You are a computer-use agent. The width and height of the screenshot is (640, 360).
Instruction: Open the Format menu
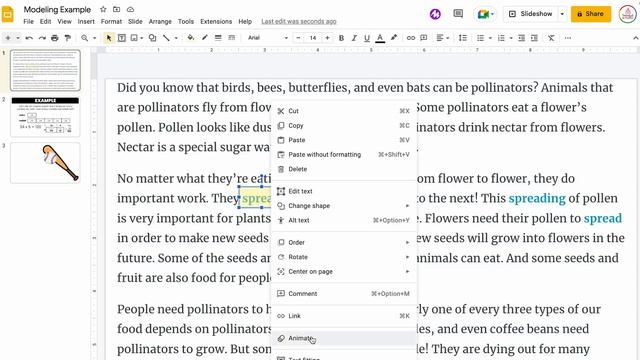point(111,22)
